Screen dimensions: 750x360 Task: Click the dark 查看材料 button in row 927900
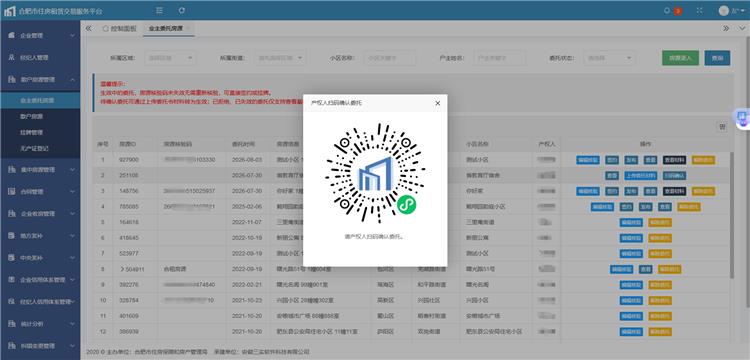(674, 160)
